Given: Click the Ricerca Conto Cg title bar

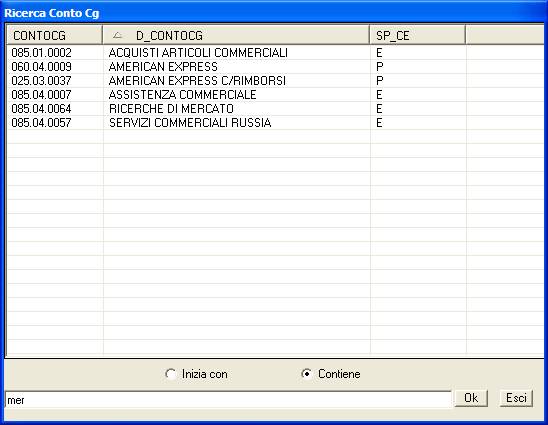Looking at the screenshot, I should (274, 13).
